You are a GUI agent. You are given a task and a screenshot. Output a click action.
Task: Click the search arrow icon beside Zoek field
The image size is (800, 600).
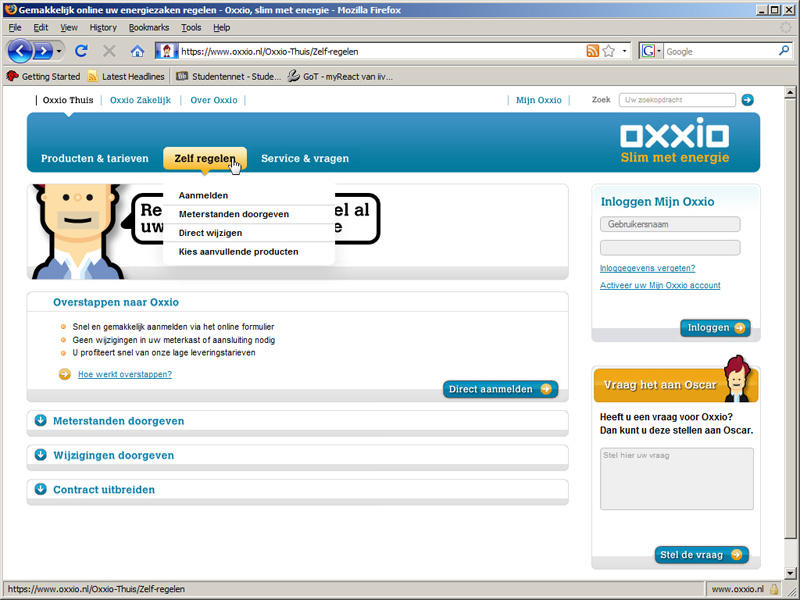pyautogui.click(x=747, y=100)
